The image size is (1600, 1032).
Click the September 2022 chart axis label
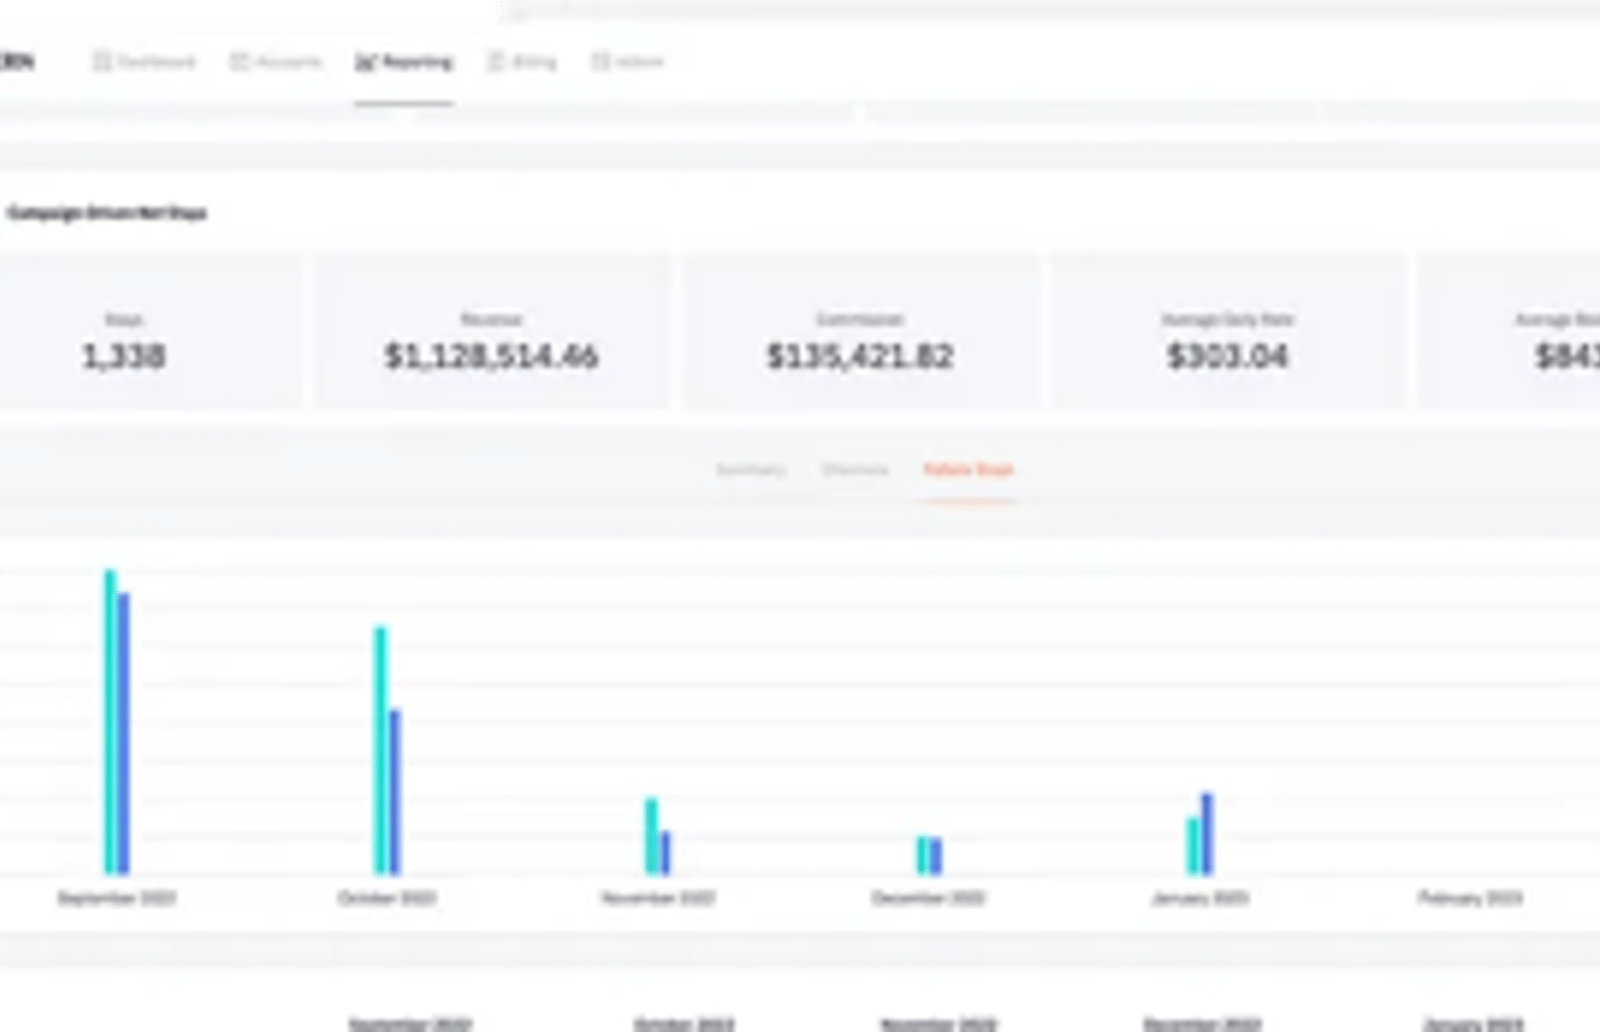[117, 898]
